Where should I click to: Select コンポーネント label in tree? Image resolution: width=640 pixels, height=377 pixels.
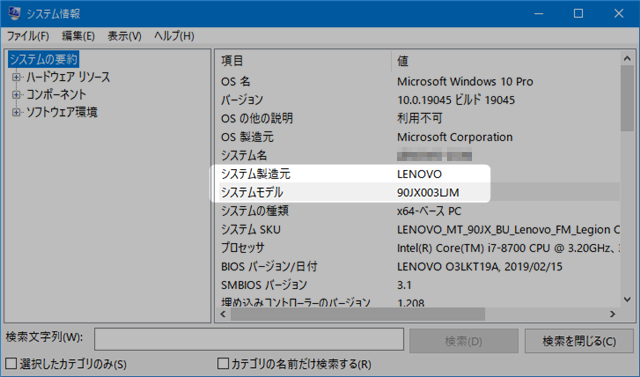(56, 95)
